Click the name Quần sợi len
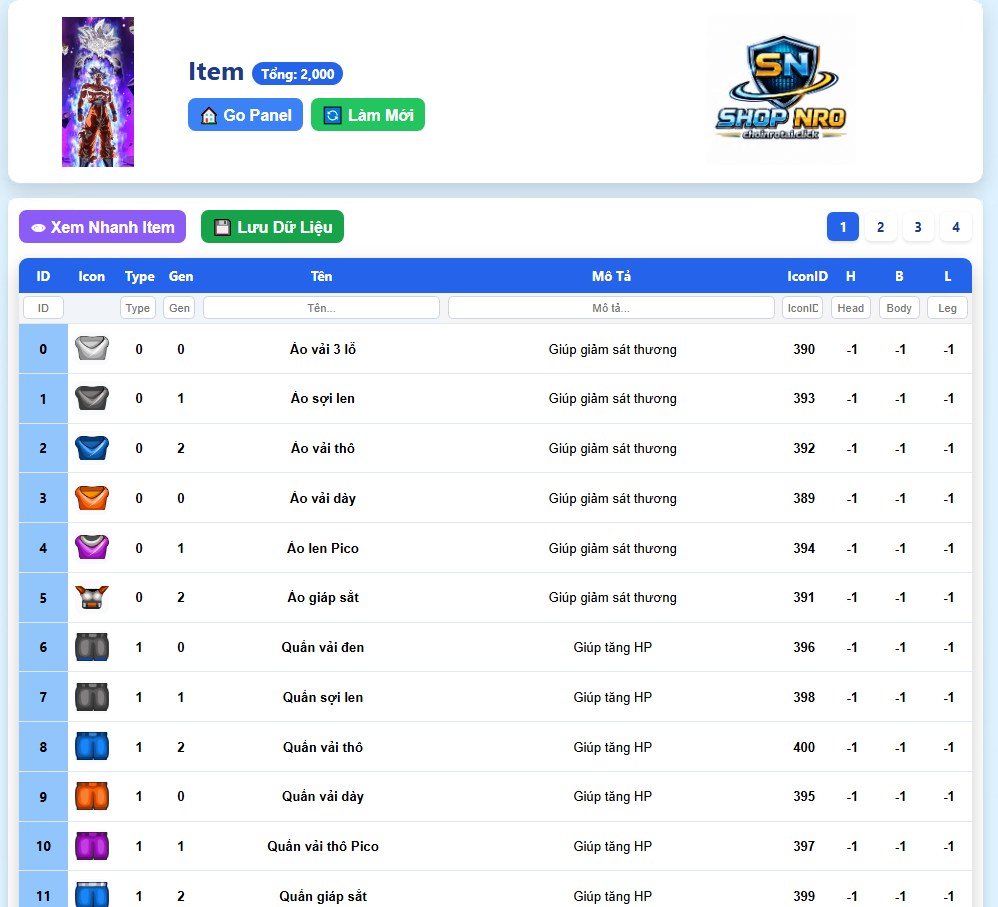 coord(323,697)
